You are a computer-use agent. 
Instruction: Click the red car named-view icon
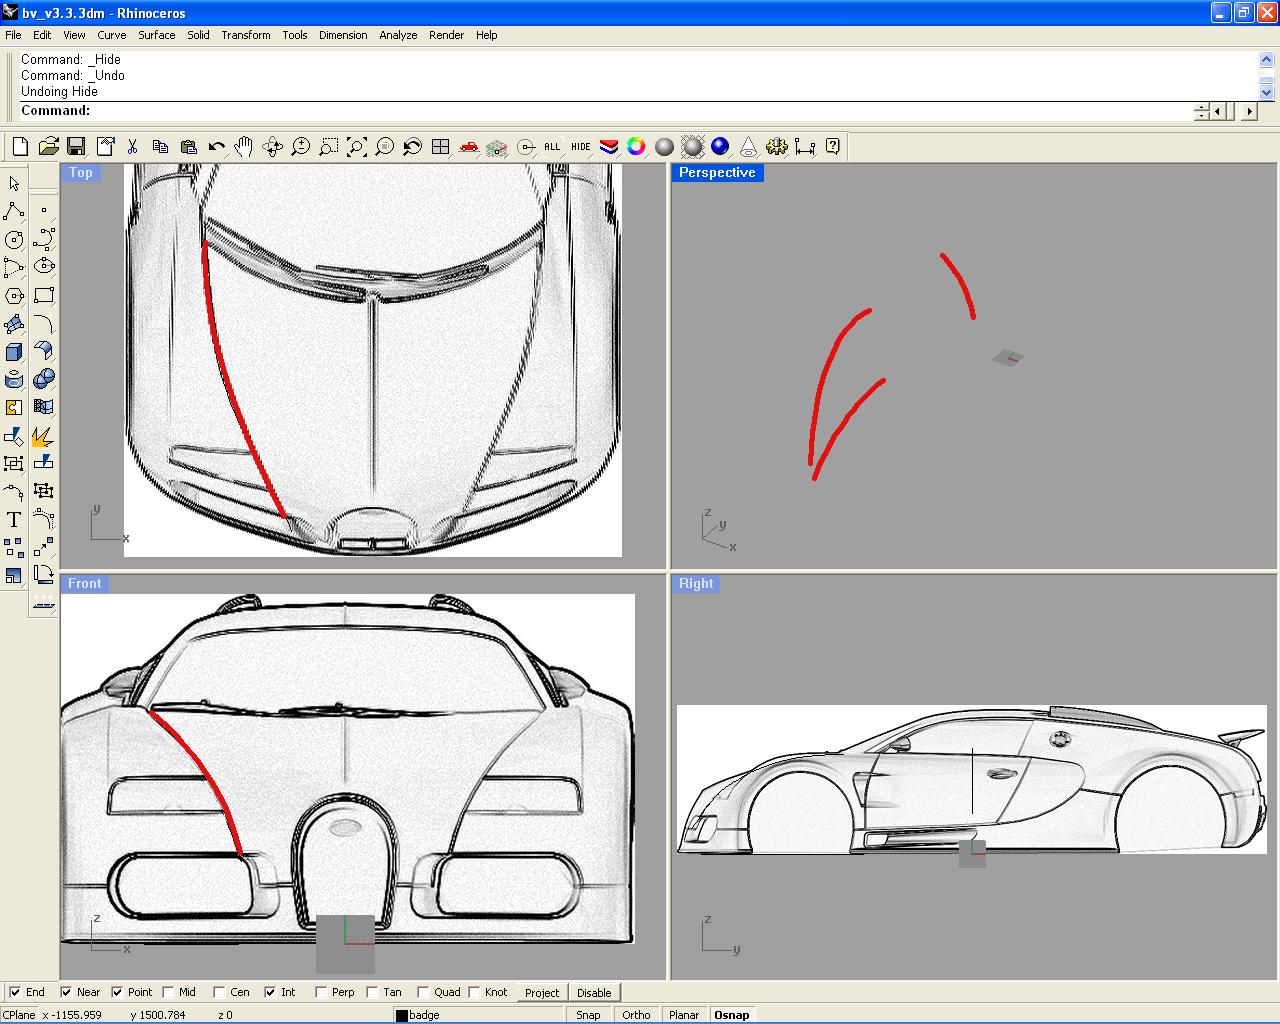point(468,147)
